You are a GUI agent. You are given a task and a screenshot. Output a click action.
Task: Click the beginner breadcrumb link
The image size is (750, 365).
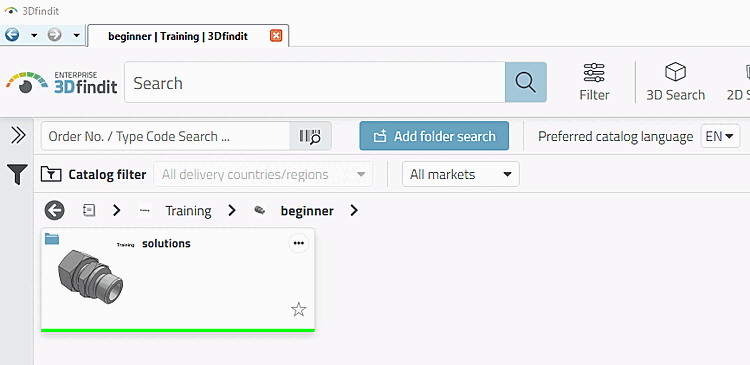(x=307, y=211)
